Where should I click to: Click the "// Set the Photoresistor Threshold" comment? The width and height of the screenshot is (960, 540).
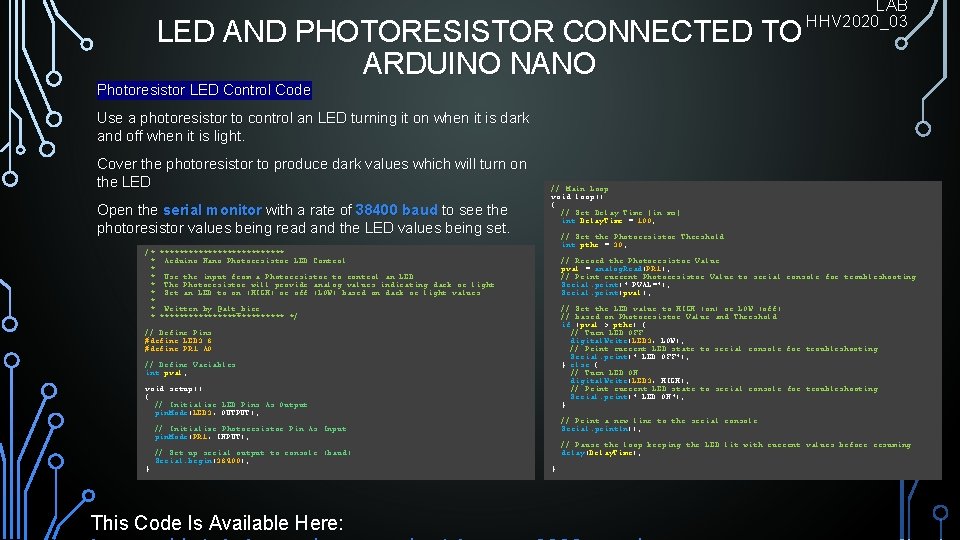(642, 236)
